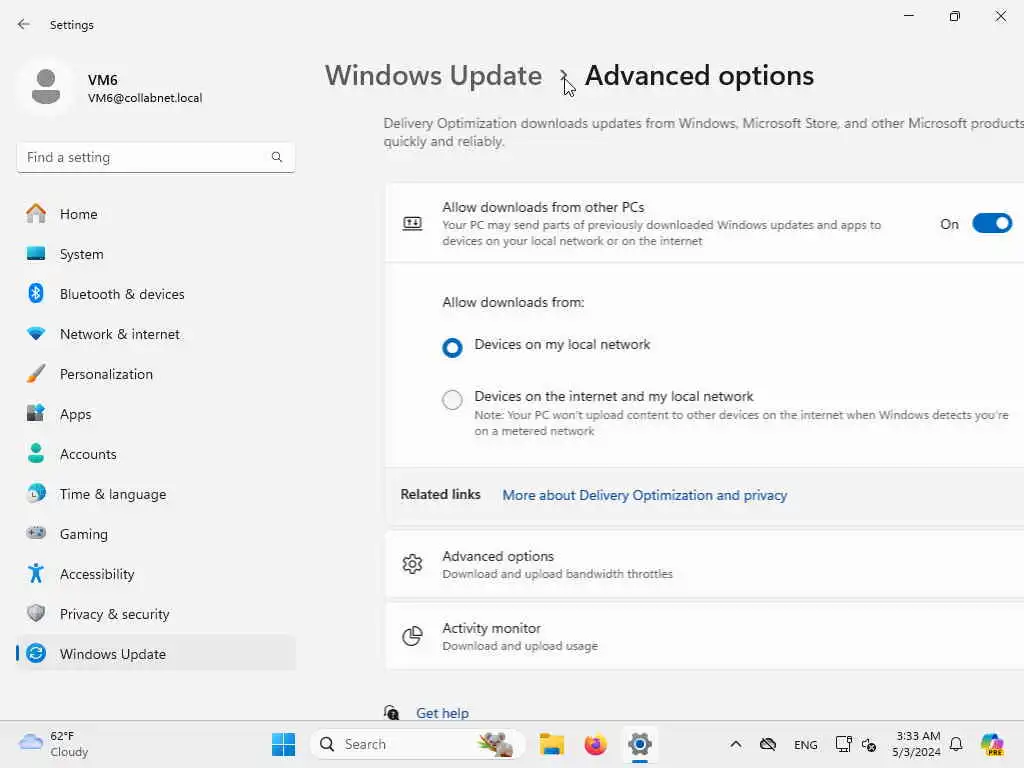Click the Time & language globe icon

pos(36,493)
